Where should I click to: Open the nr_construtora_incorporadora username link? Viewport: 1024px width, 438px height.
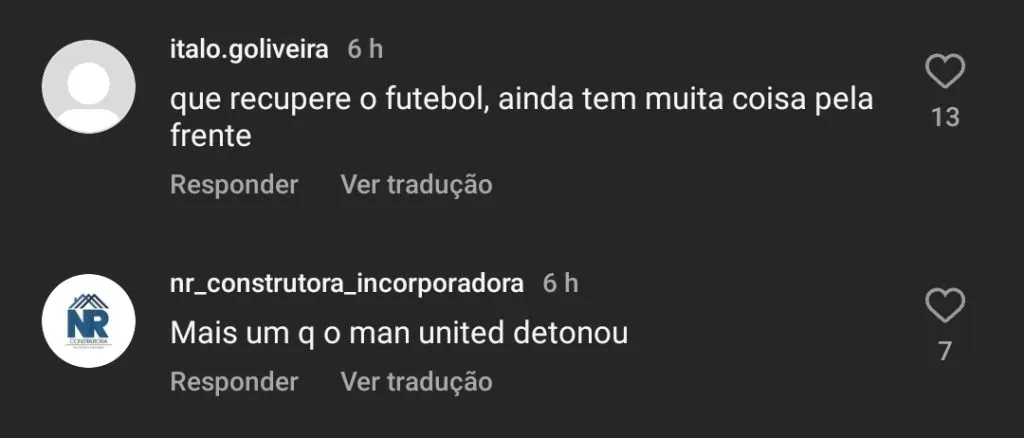[x=346, y=283]
